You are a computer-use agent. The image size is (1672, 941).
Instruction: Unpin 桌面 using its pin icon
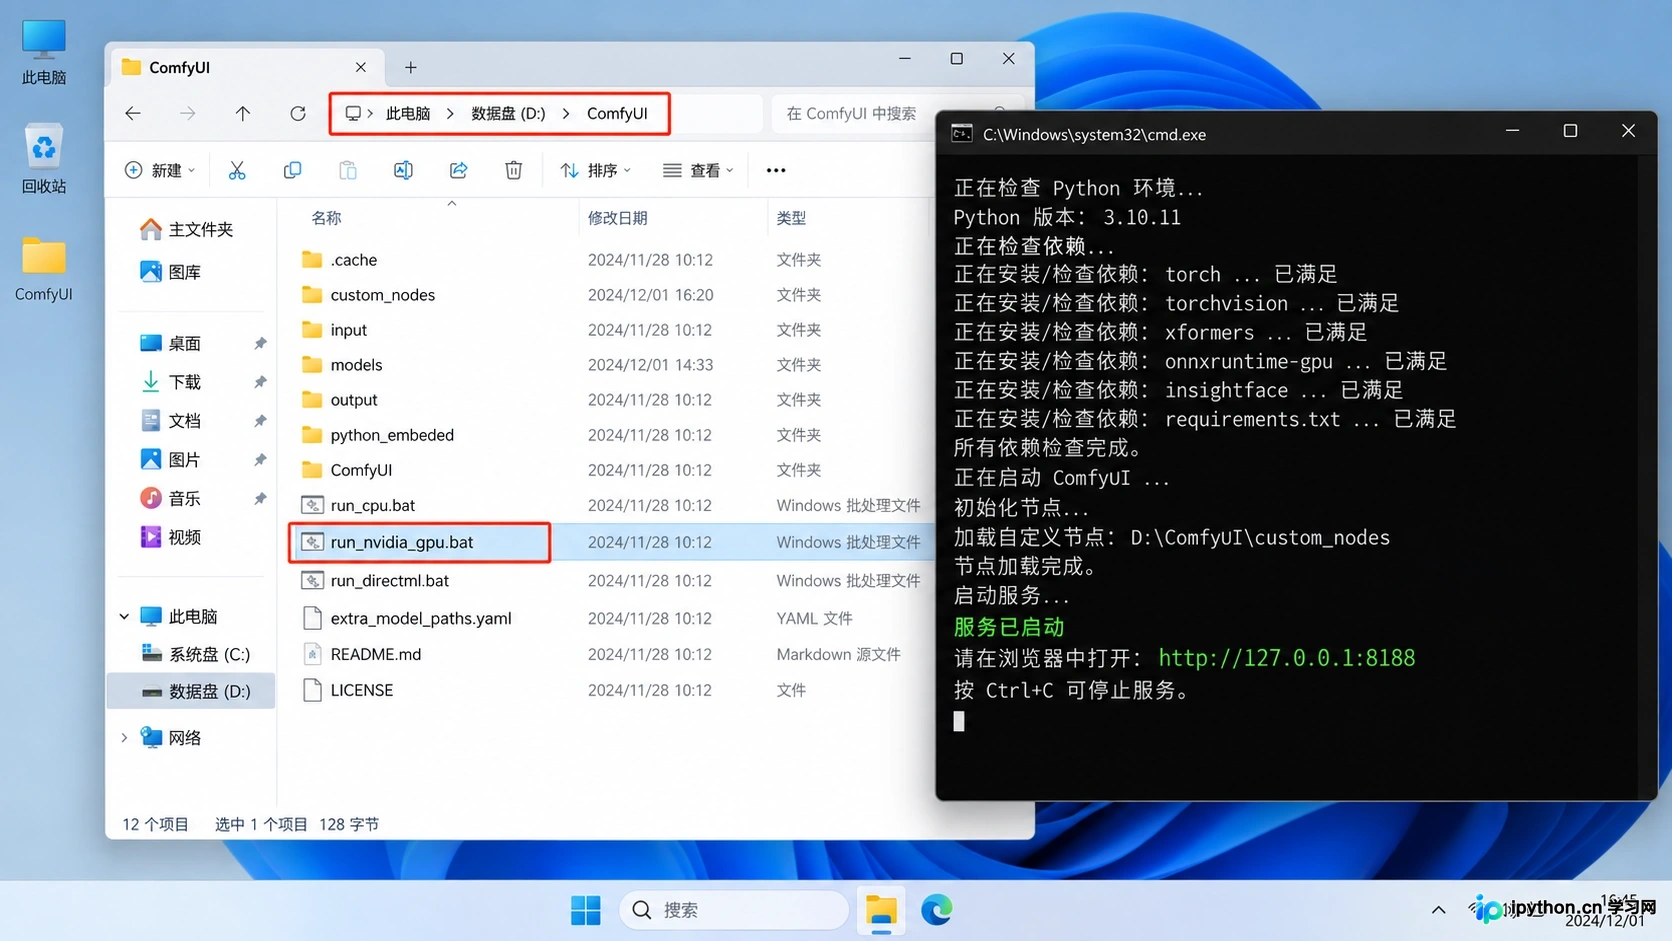(260, 344)
